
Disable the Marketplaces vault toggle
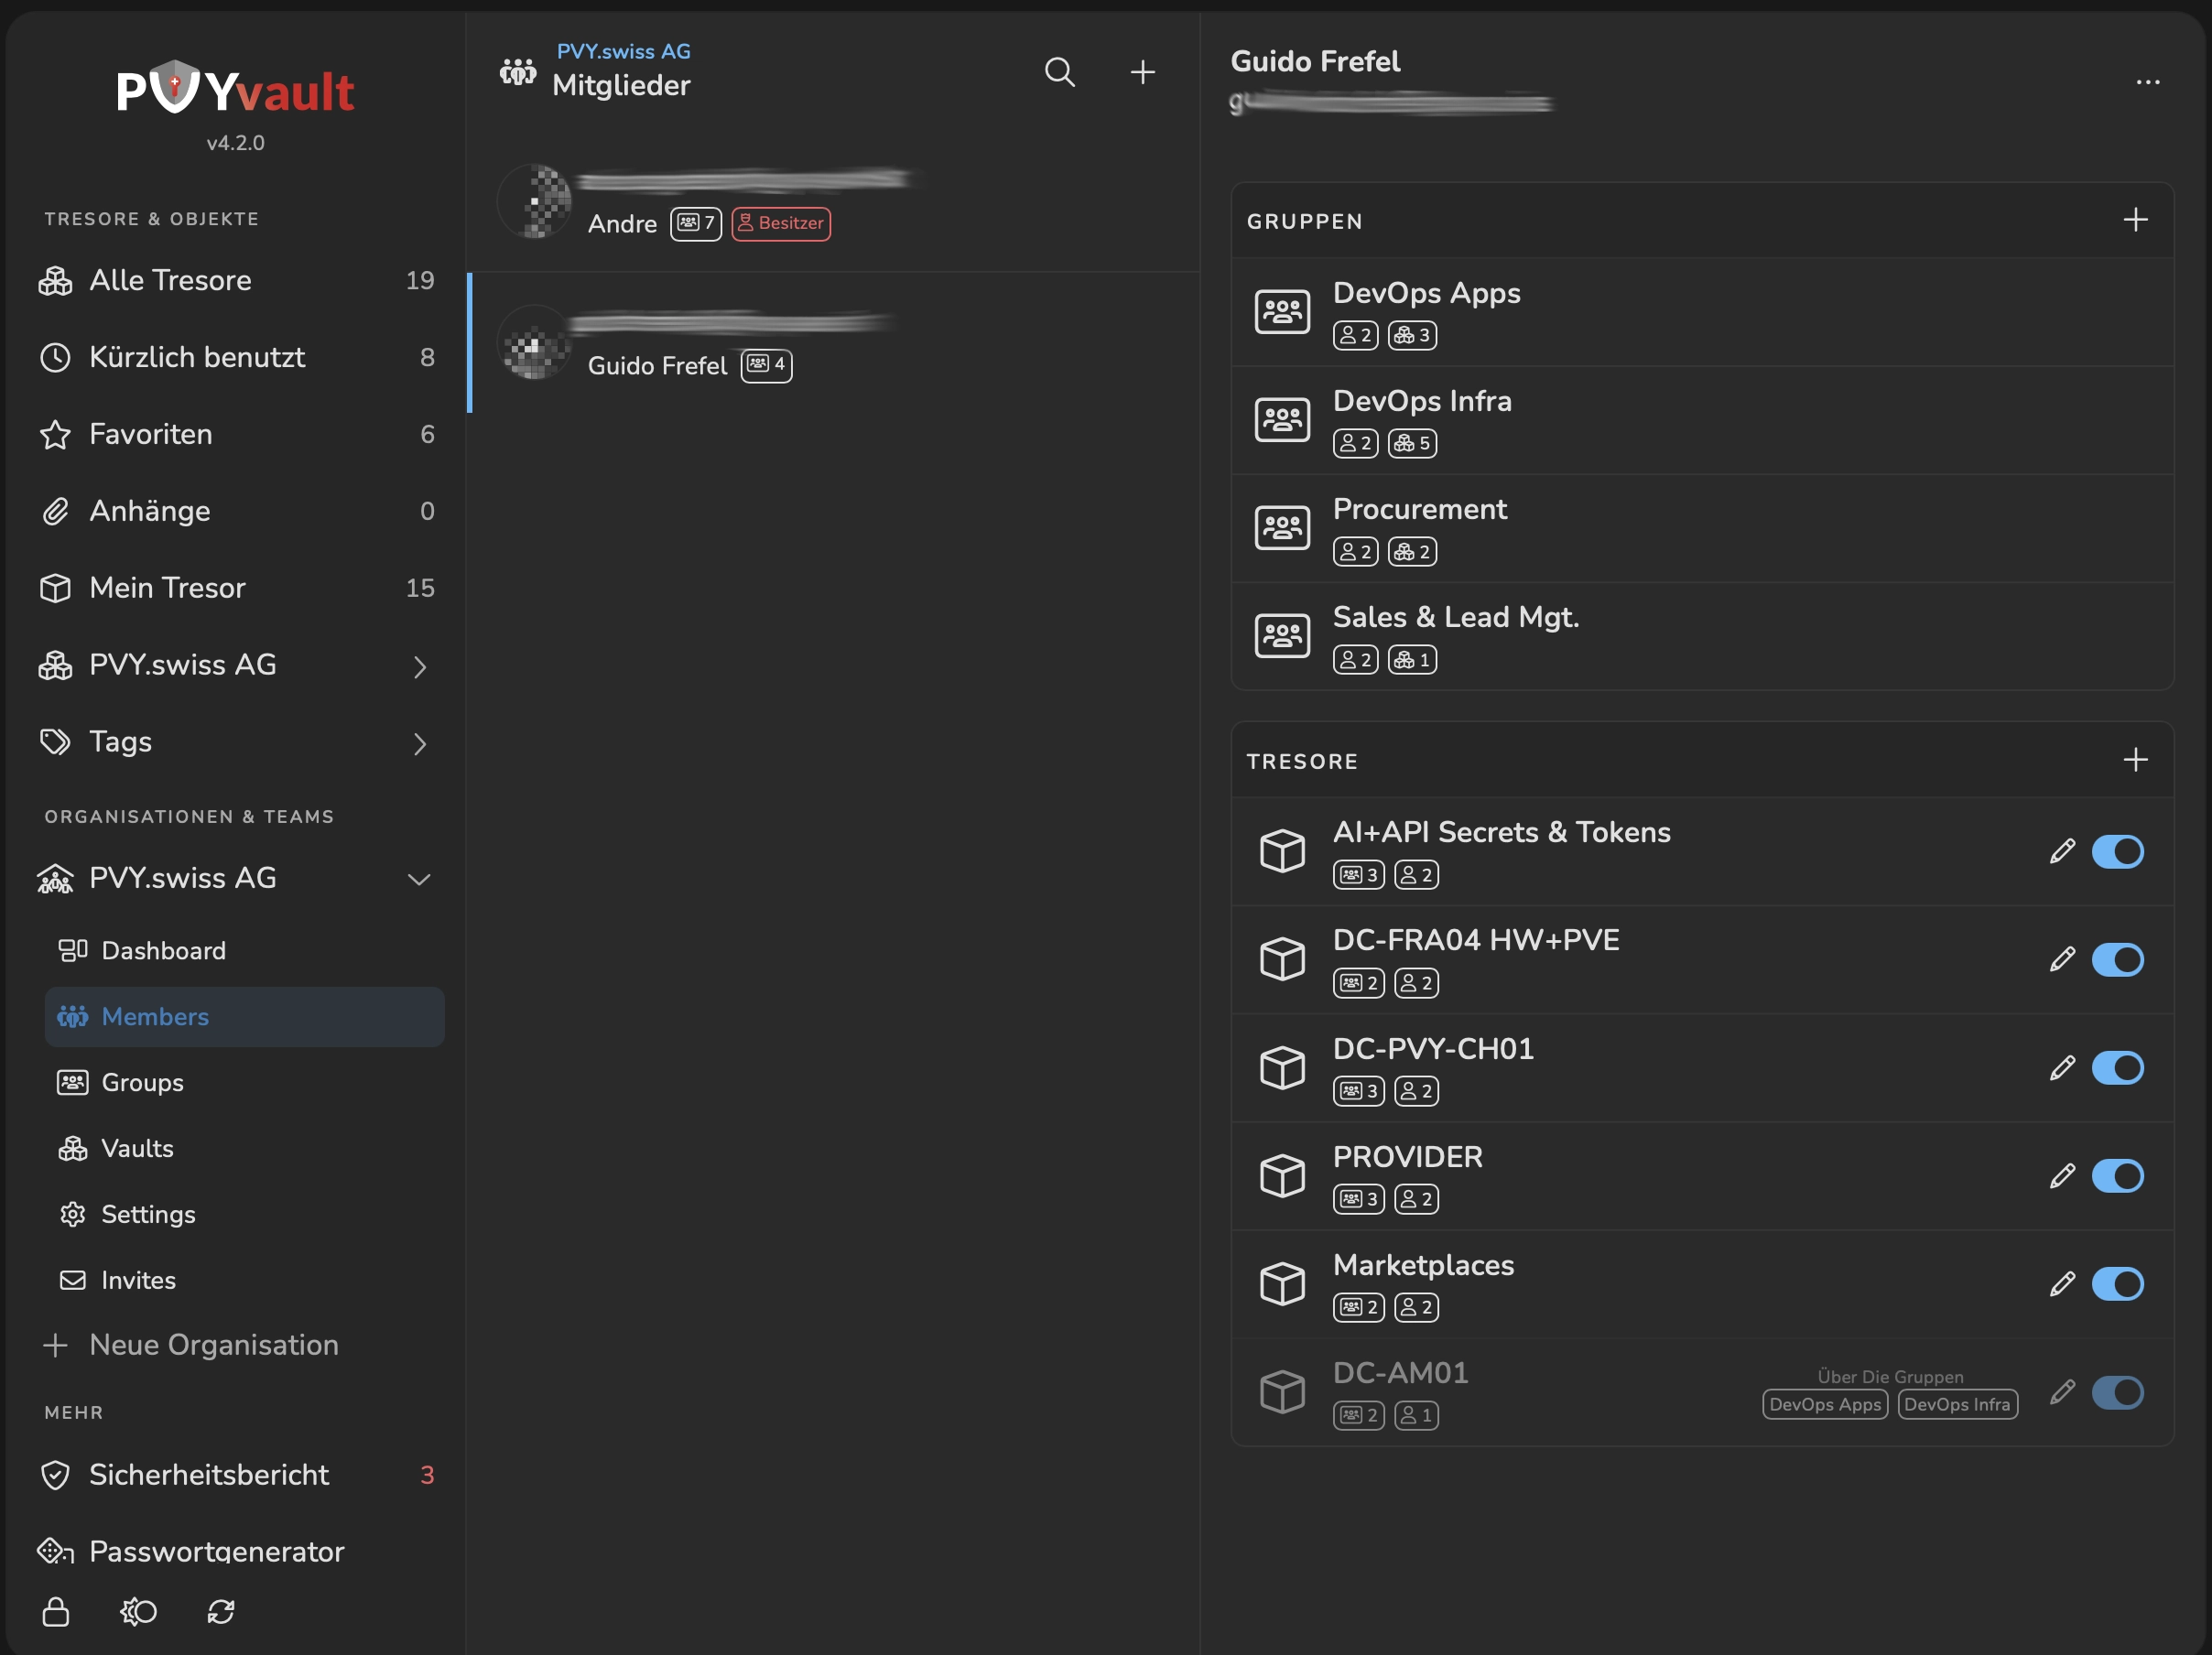[2117, 1283]
